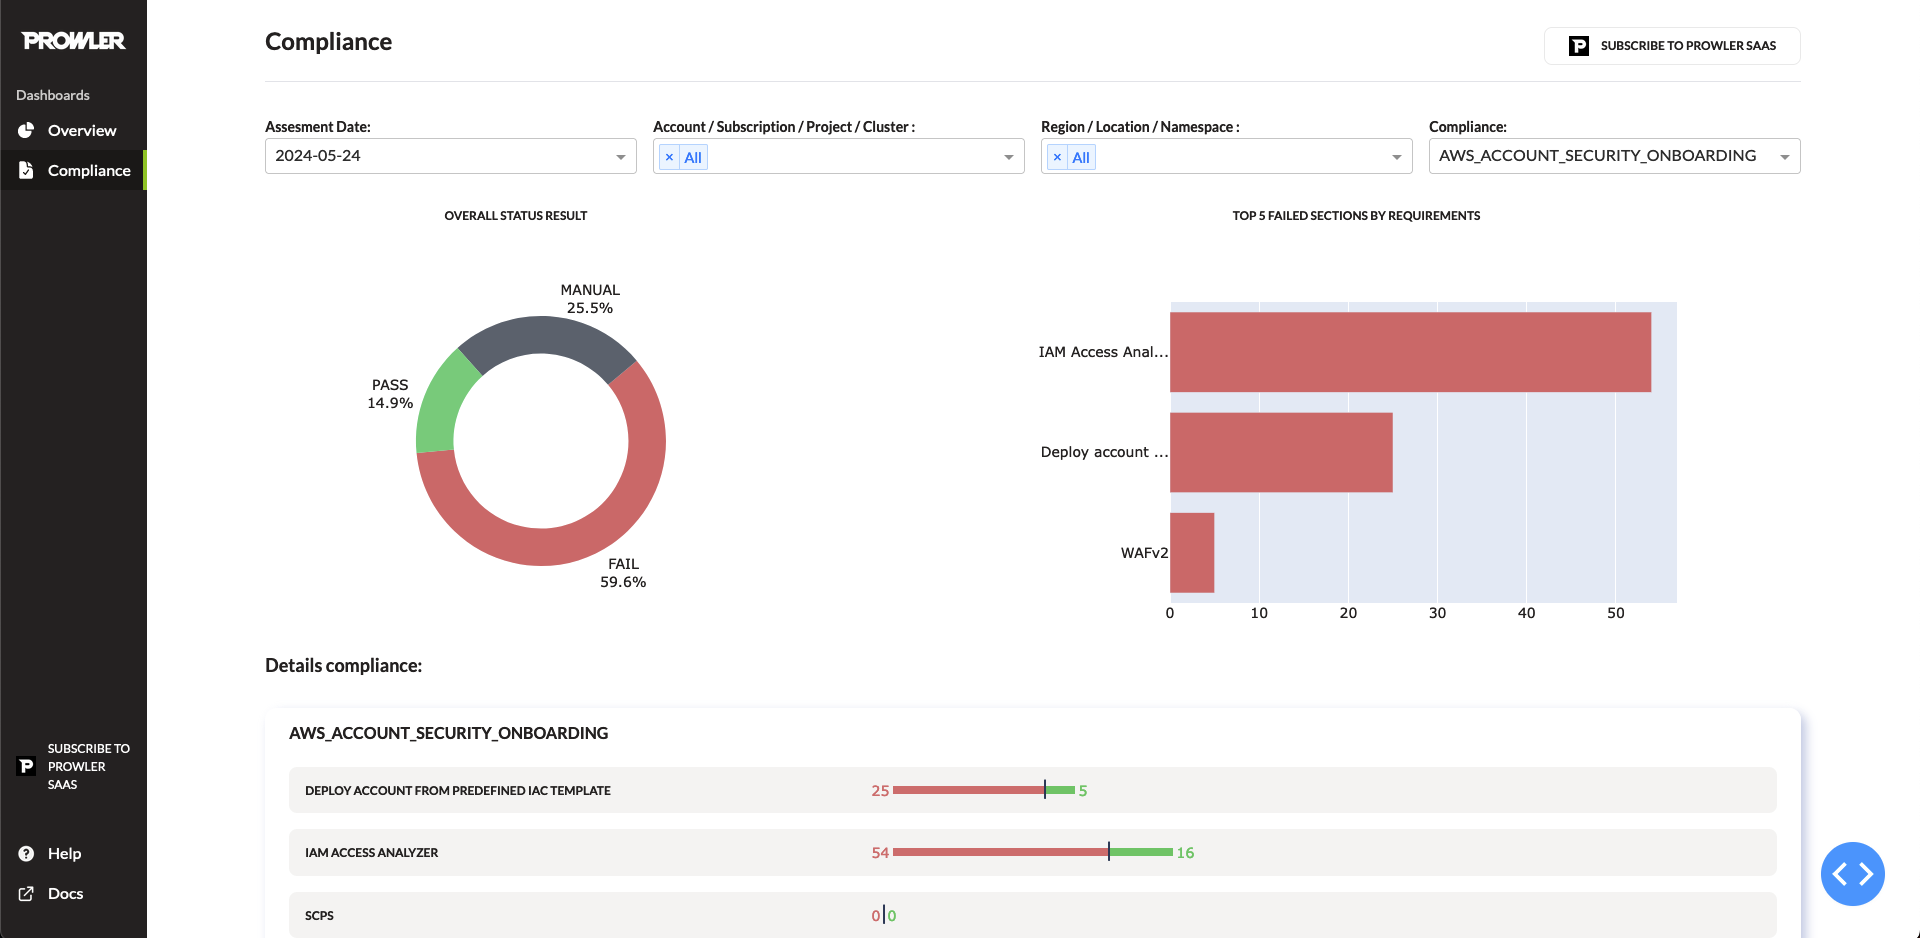
Task: Click the Docs external link icon
Action: 27,893
